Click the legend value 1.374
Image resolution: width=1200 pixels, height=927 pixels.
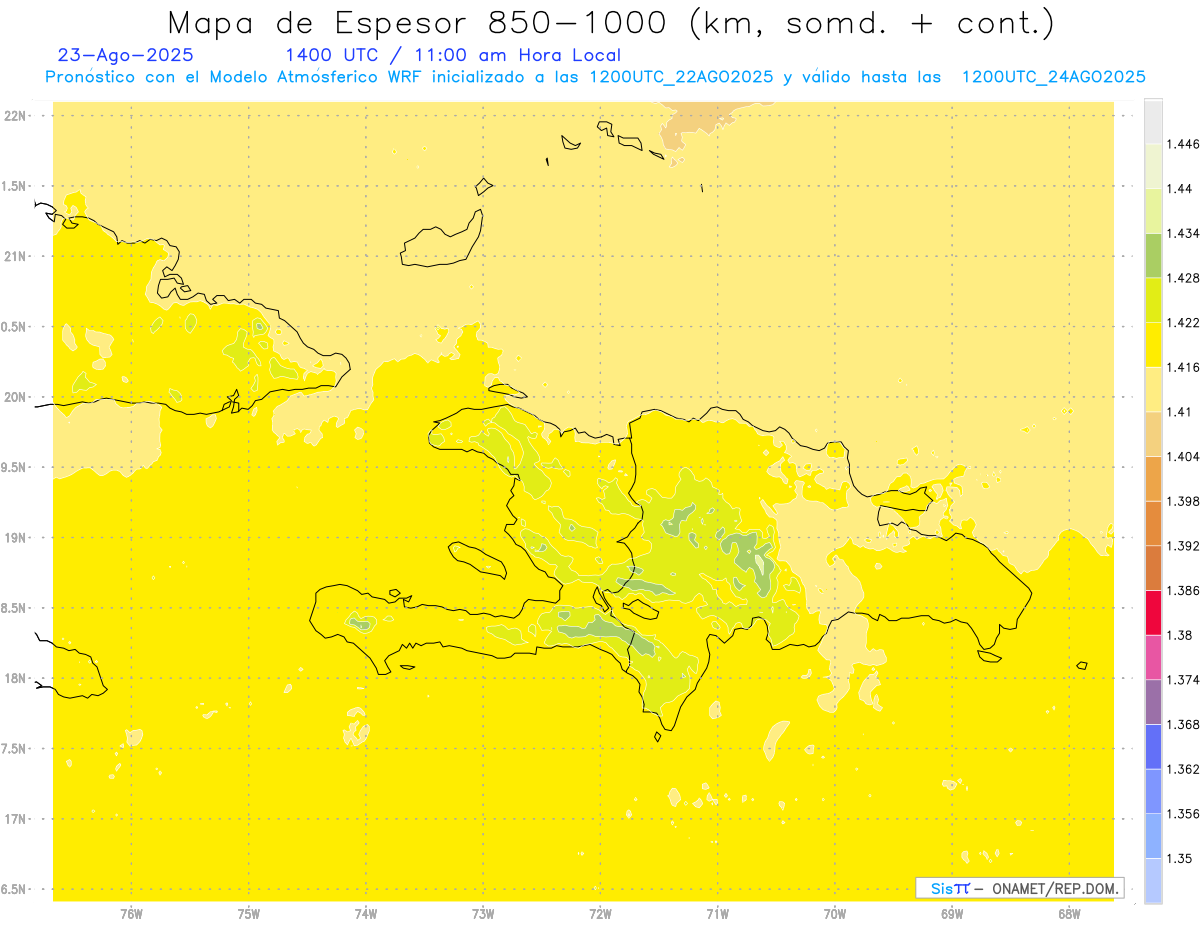point(1183,680)
